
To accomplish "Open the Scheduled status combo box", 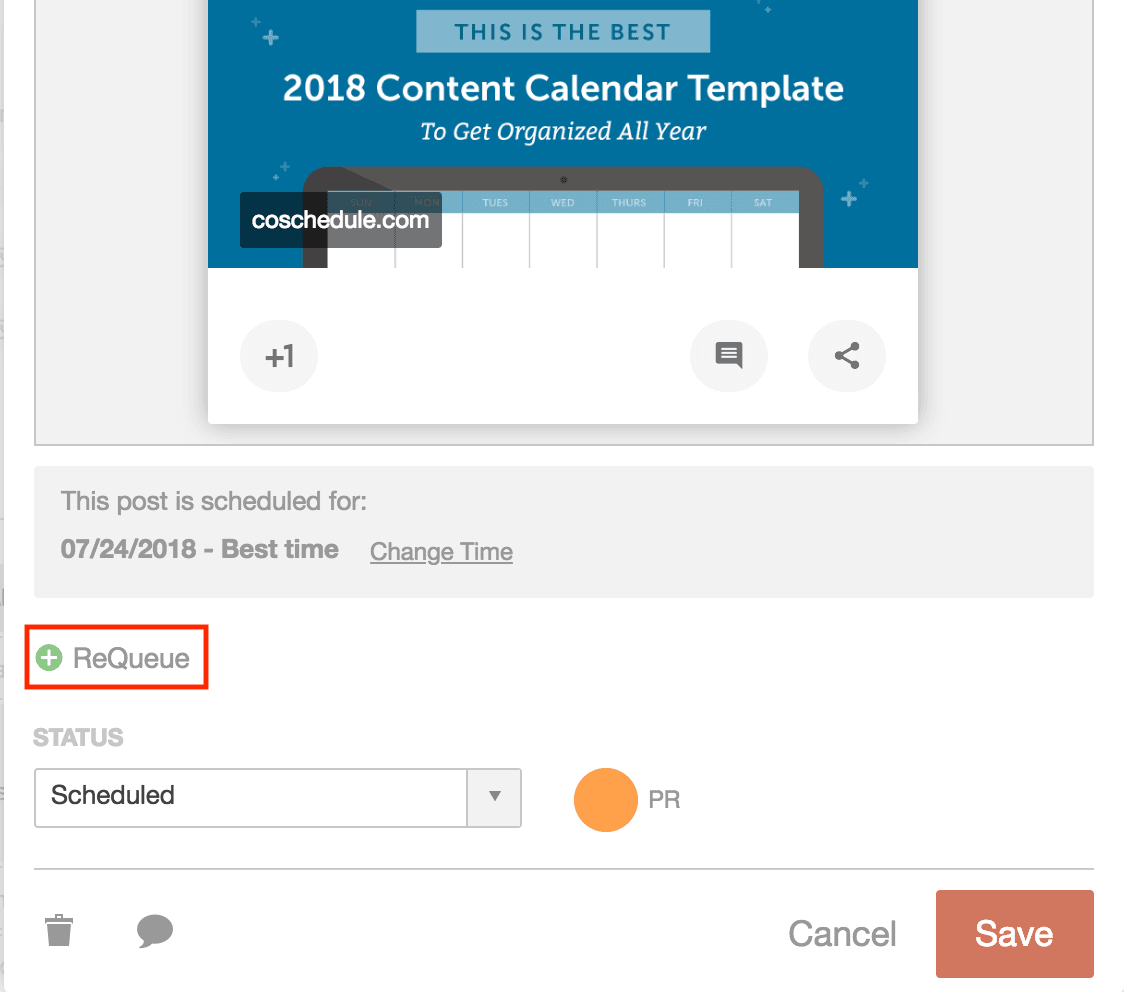I will (277, 797).
